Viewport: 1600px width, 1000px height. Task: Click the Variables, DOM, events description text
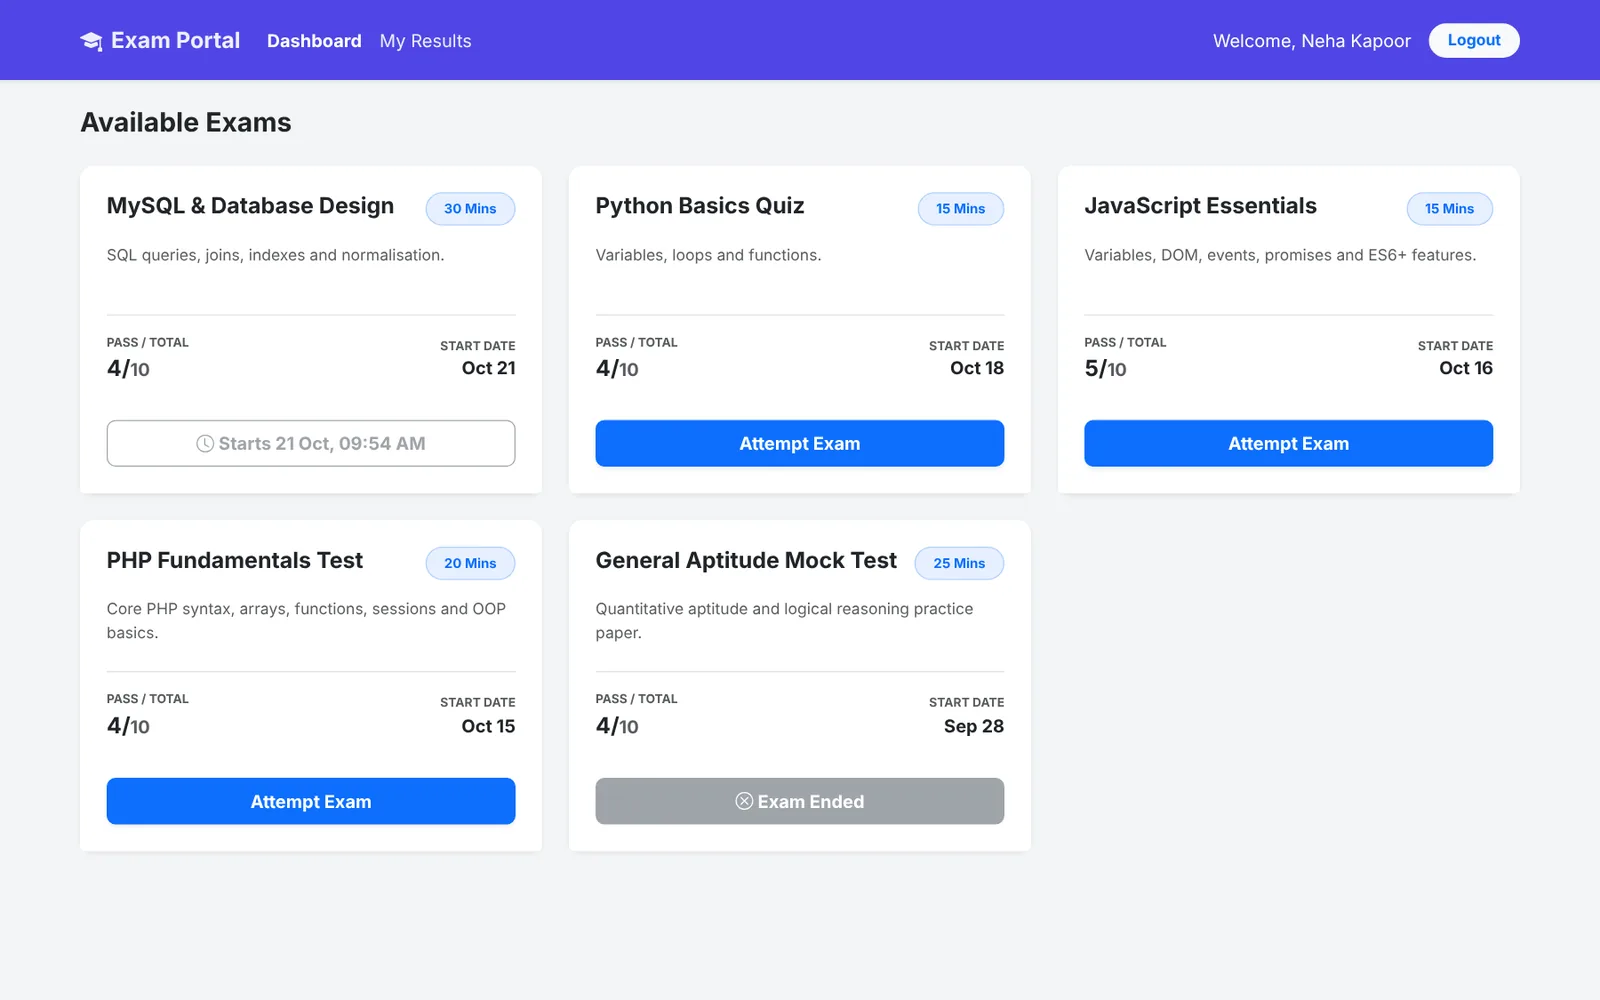[1280, 255]
